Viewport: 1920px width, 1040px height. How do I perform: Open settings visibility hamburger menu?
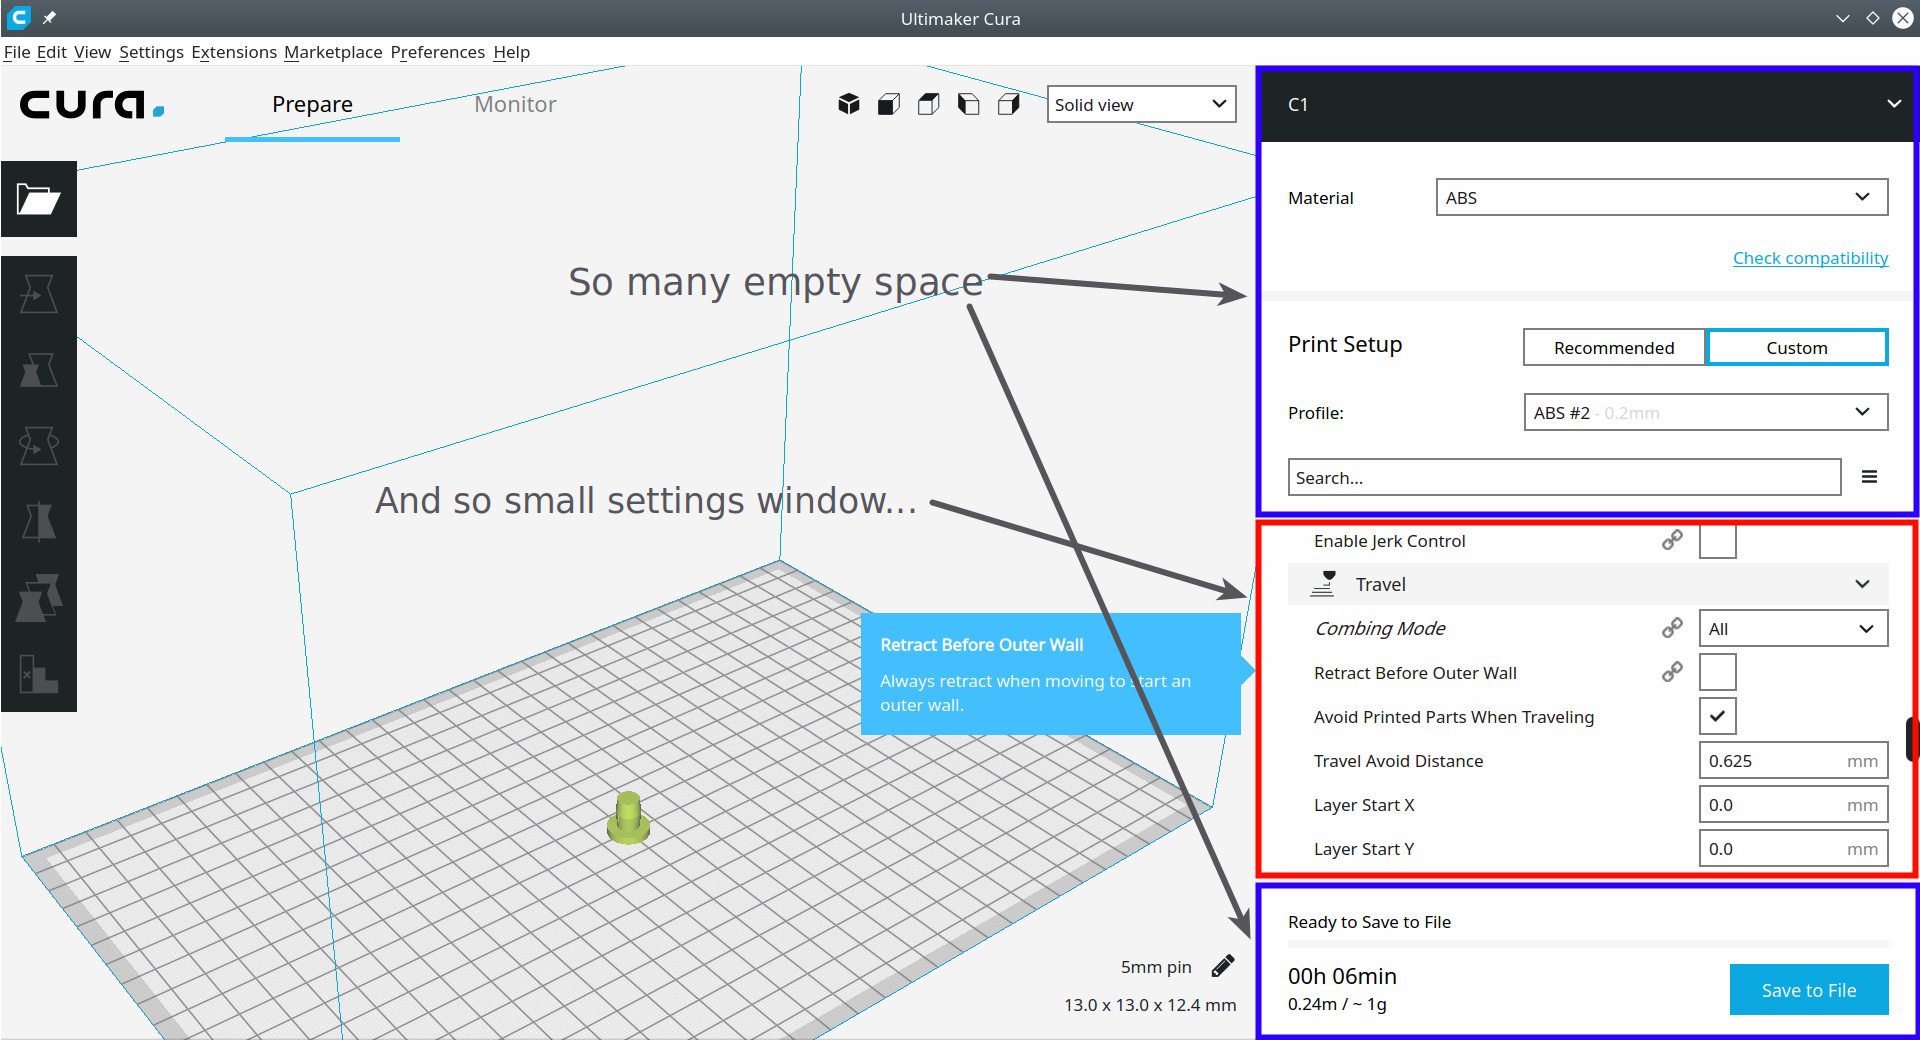(x=1869, y=477)
